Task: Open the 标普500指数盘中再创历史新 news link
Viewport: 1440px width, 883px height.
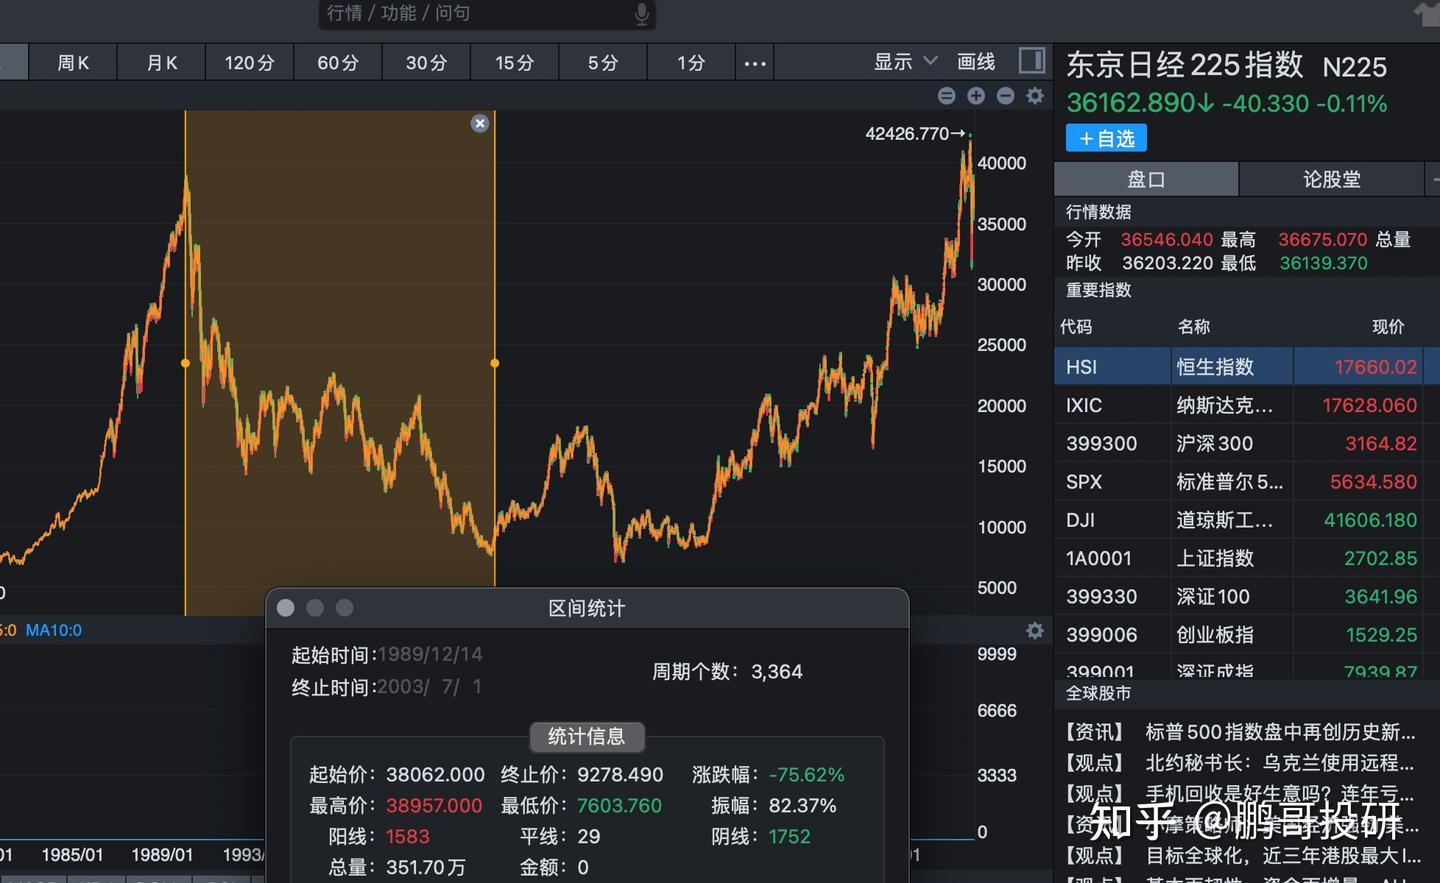Action: [x=1279, y=732]
